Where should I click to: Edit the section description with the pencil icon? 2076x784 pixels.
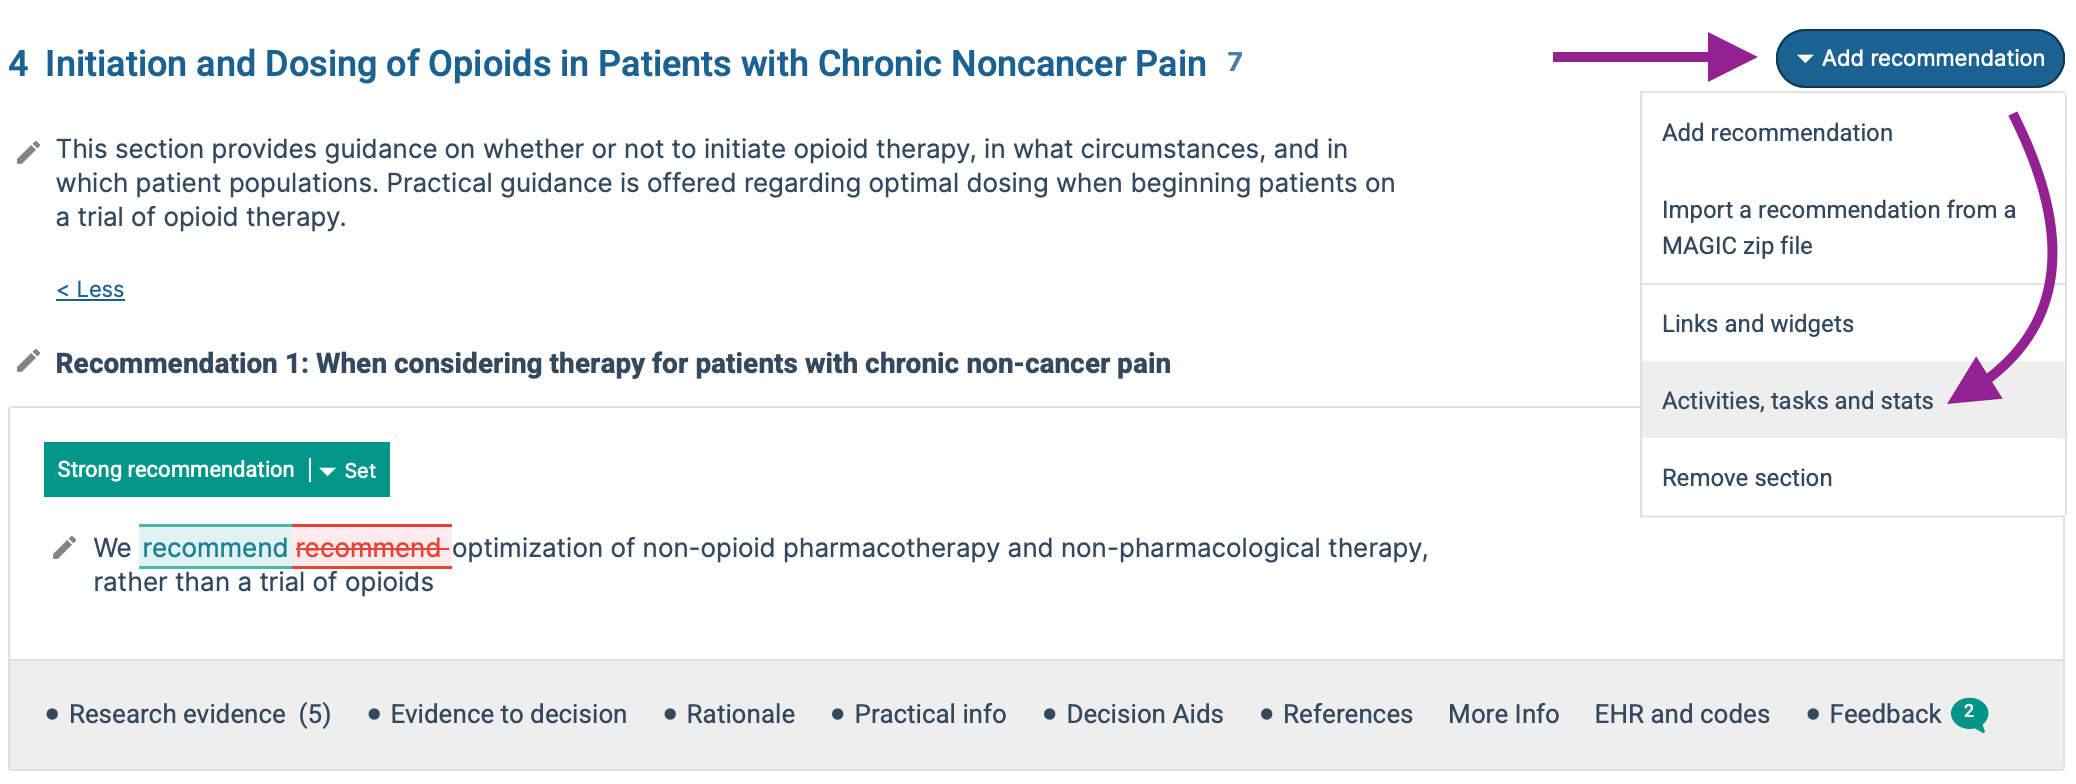tap(28, 152)
